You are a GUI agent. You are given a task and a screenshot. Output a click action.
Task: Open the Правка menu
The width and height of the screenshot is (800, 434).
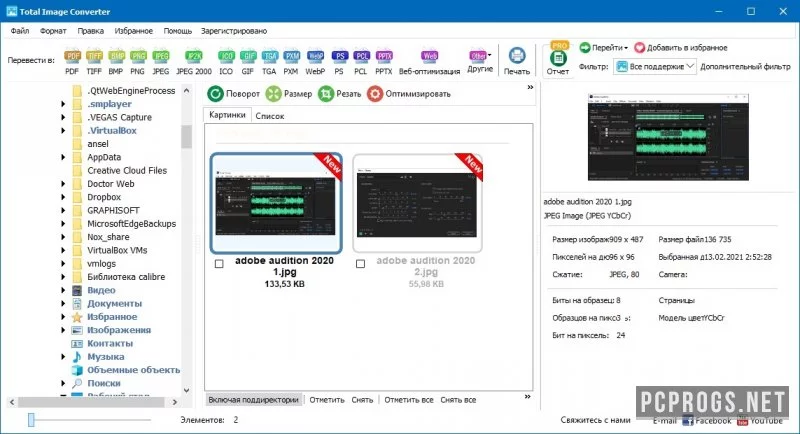(90, 31)
